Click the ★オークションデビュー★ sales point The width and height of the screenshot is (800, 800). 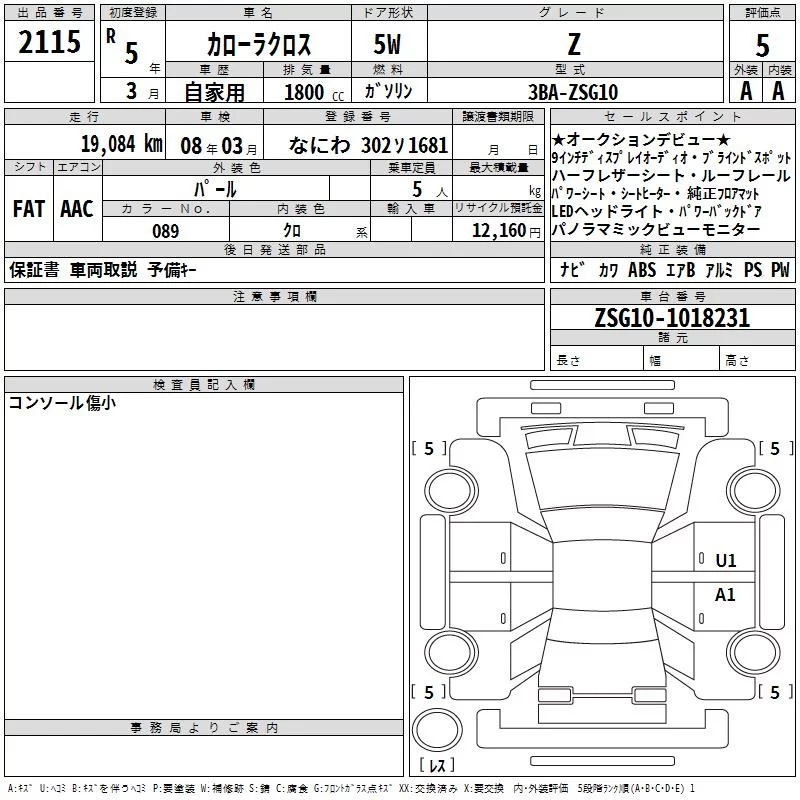pos(641,139)
